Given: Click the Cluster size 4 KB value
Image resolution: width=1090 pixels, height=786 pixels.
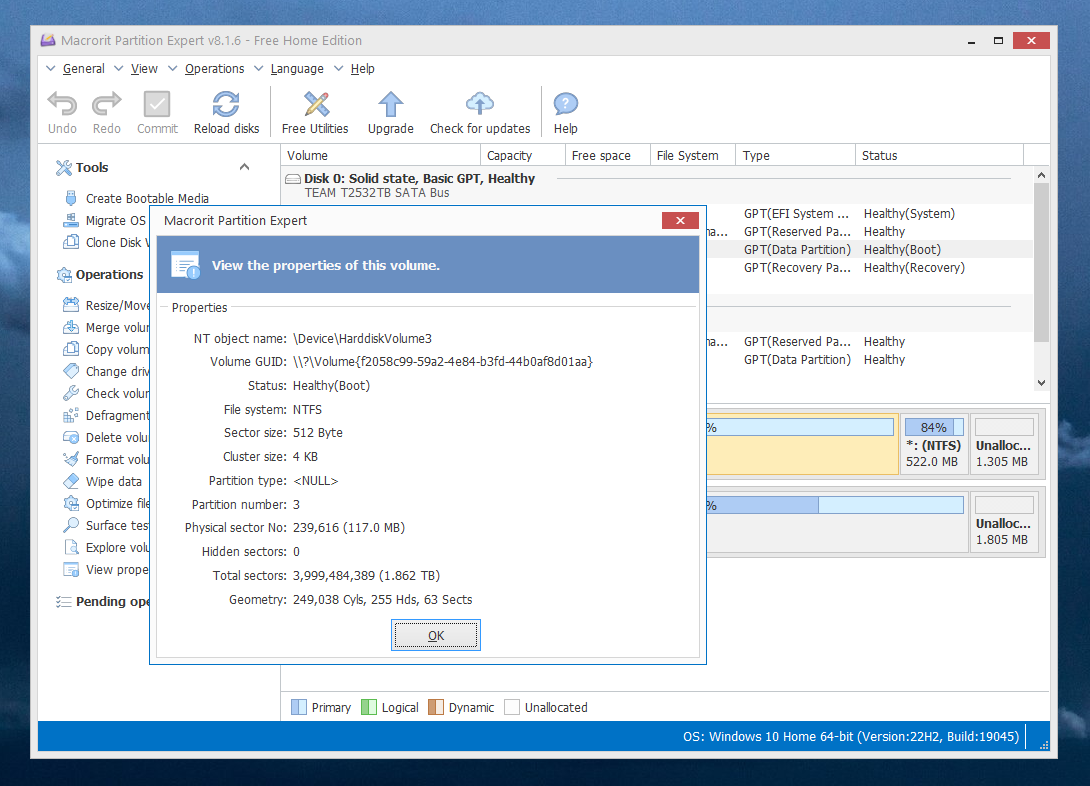Looking at the screenshot, I should point(305,457).
